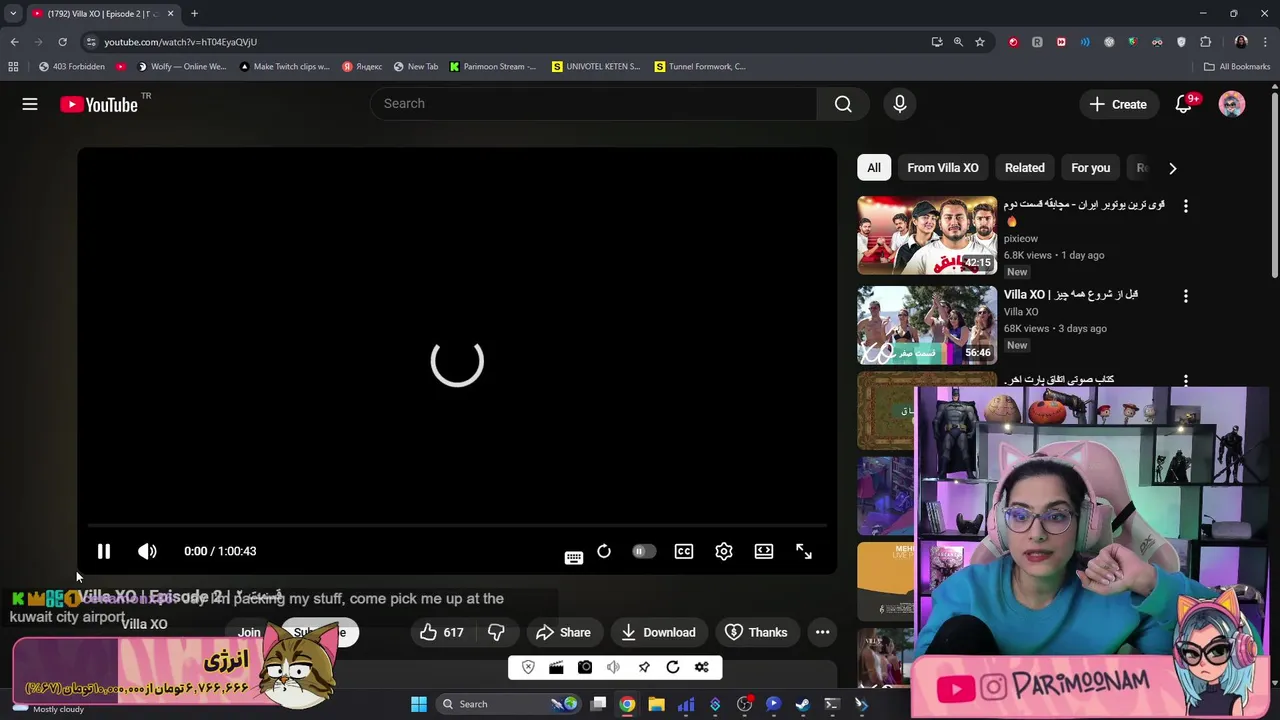The width and height of the screenshot is (1280, 720).
Task: Open a new browser tab
Action: click(194, 14)
